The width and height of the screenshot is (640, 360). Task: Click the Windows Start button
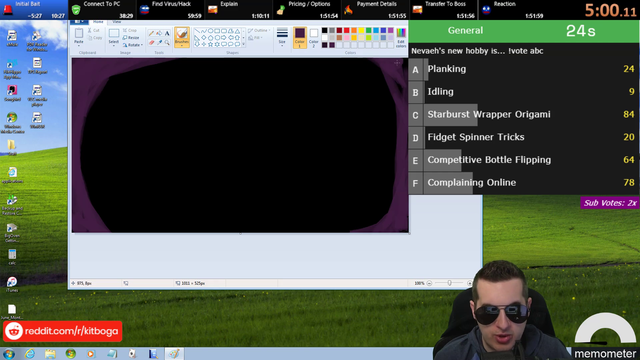click(x=9, y=353)
